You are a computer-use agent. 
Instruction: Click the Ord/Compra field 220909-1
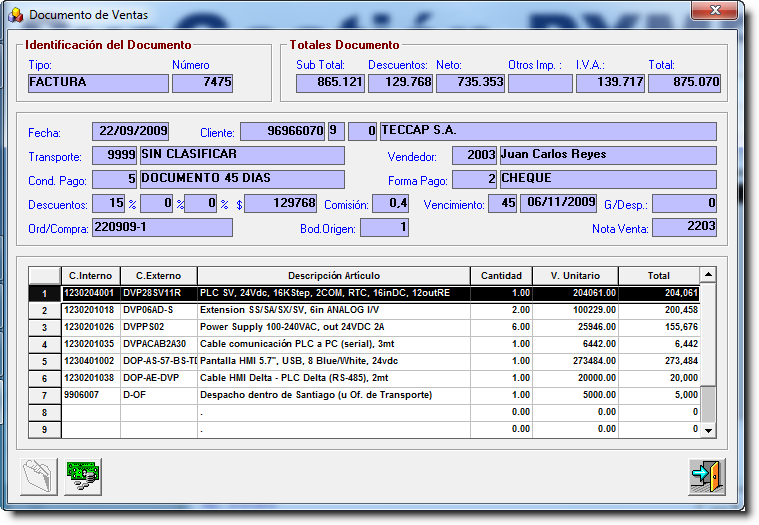point(162,227)
